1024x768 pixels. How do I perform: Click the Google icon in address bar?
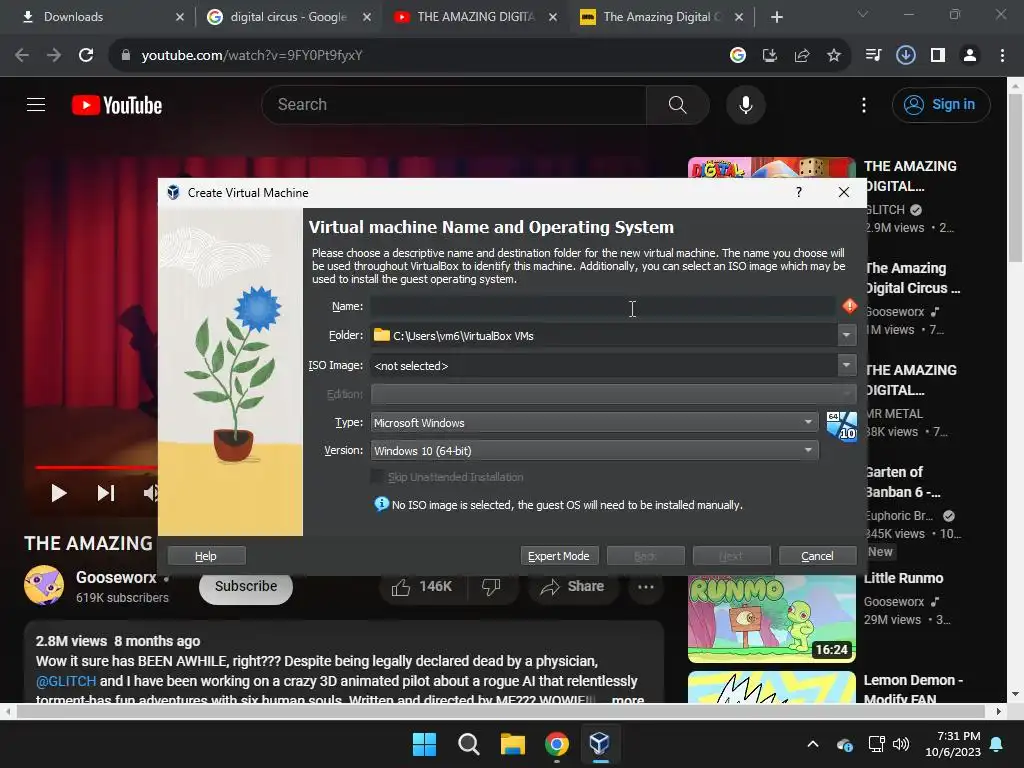tap(738, 56)
